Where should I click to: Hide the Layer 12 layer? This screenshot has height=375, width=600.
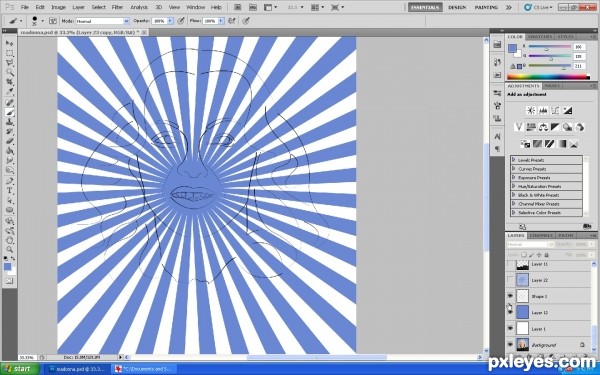(x=510, y=312)
